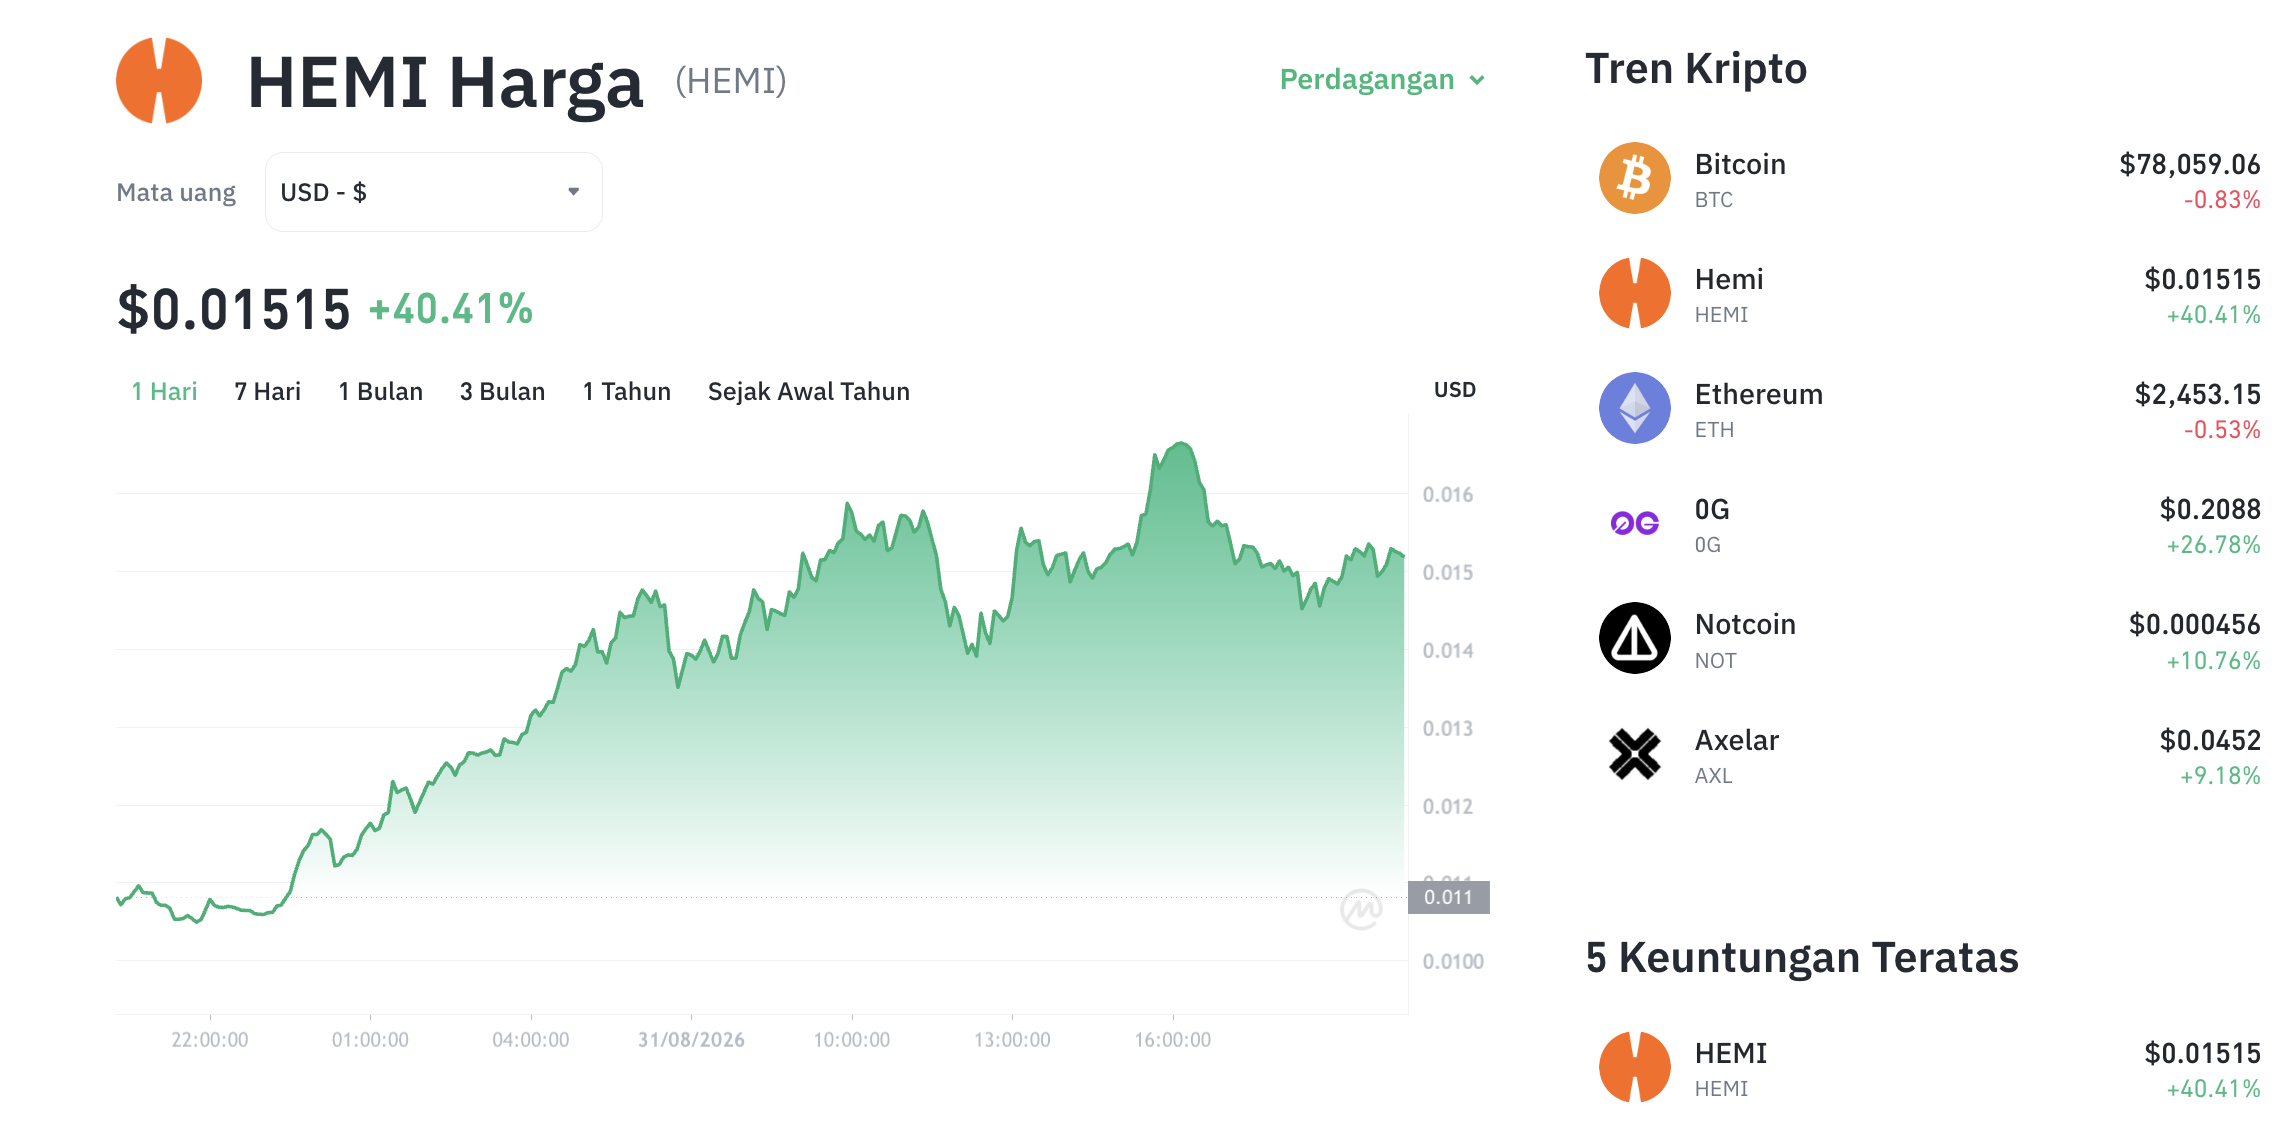Expand the USD - $ currency selector
Screen dimensions: 2276x1126
pyautogui.click(x=433, y=192)
